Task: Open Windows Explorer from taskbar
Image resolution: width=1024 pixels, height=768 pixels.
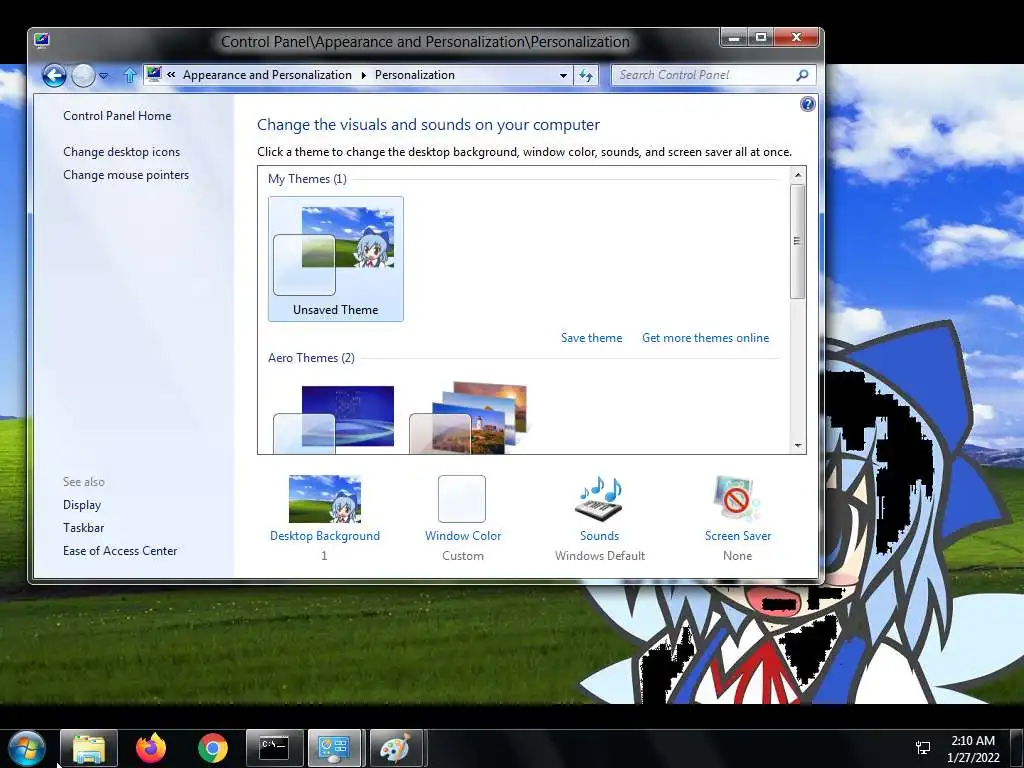Action: point(89,748)
